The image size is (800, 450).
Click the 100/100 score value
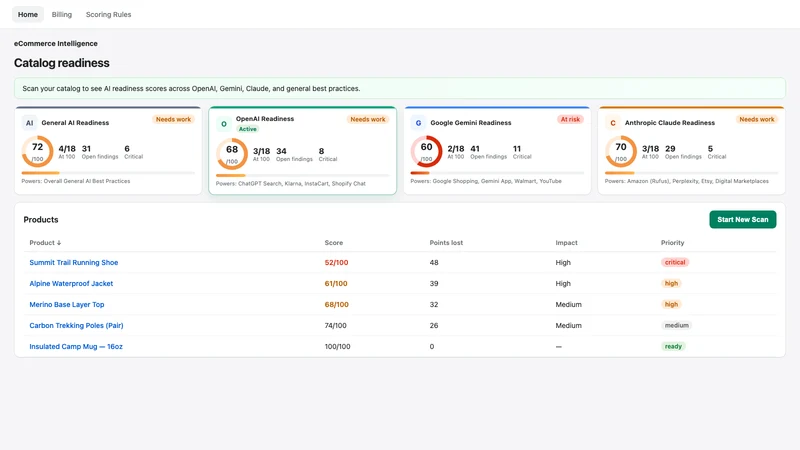pyautogui.click(x=337, y=346)
